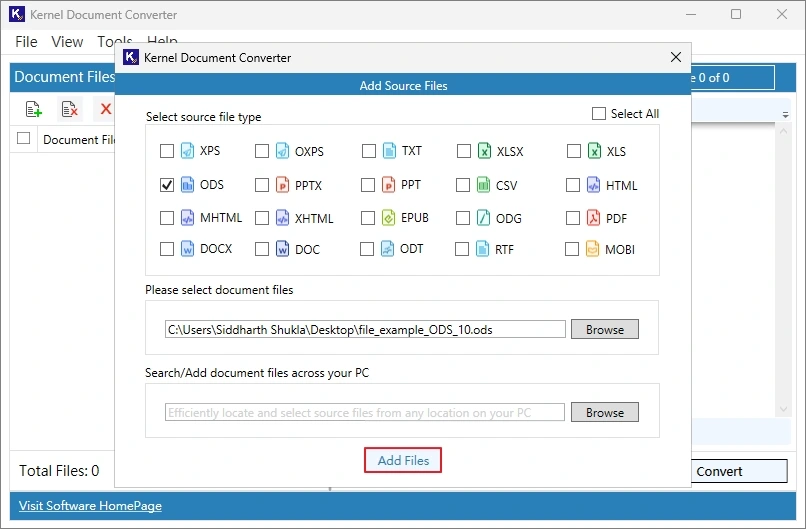This screenshot has width=806, height=529.
Task: Check the CSV checkbox
Action: 463,185
